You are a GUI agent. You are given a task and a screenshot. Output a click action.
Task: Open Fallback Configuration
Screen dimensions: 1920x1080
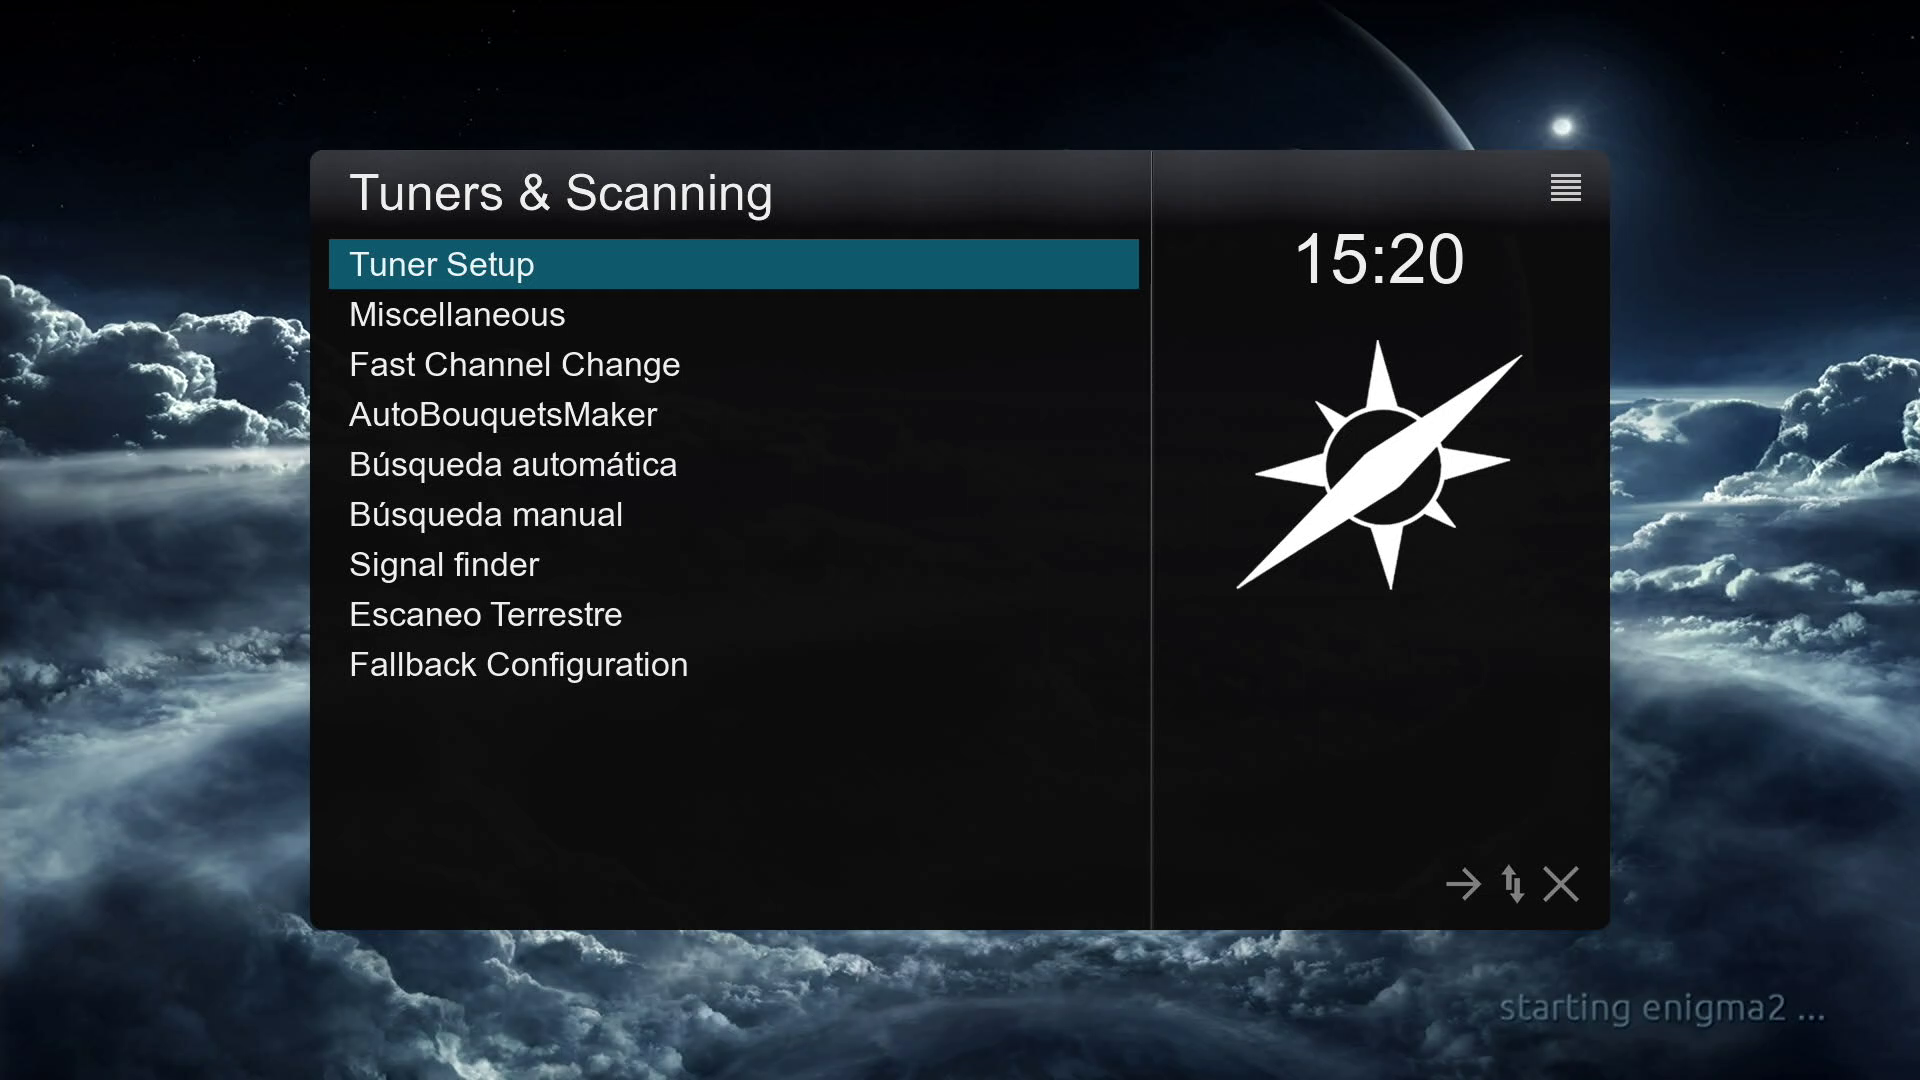tap(733, 664)
